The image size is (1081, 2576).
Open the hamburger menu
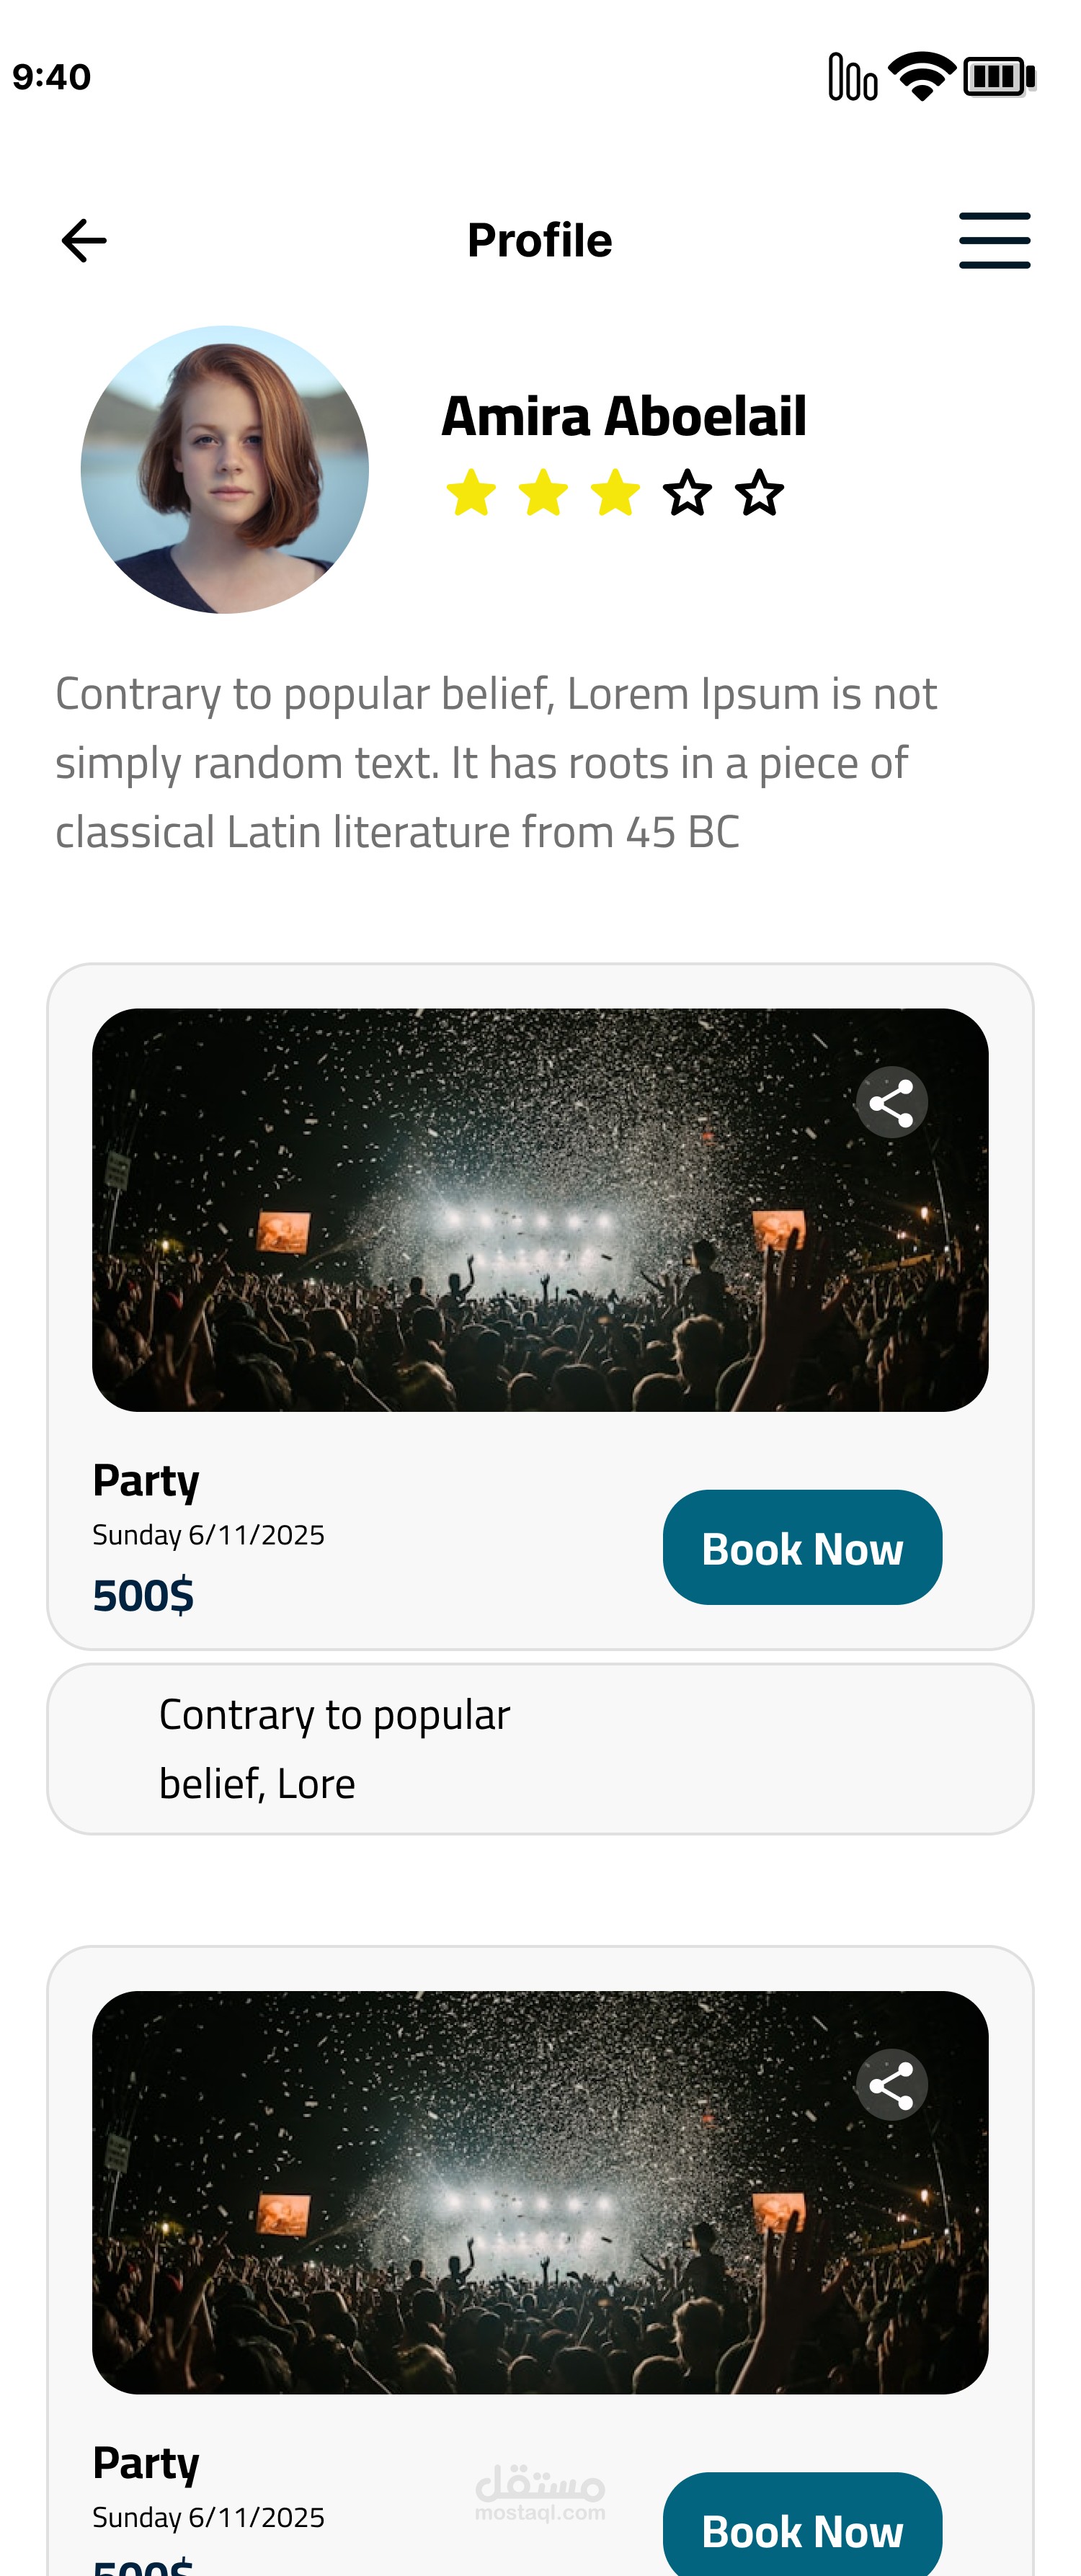994,241
